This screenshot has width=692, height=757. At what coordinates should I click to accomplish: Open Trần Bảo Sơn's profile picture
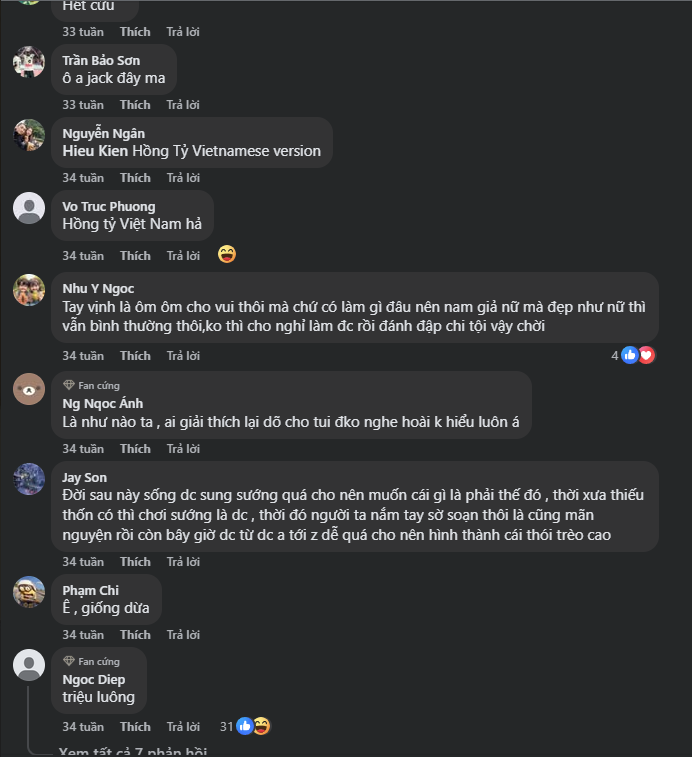[x=29, y=62]
